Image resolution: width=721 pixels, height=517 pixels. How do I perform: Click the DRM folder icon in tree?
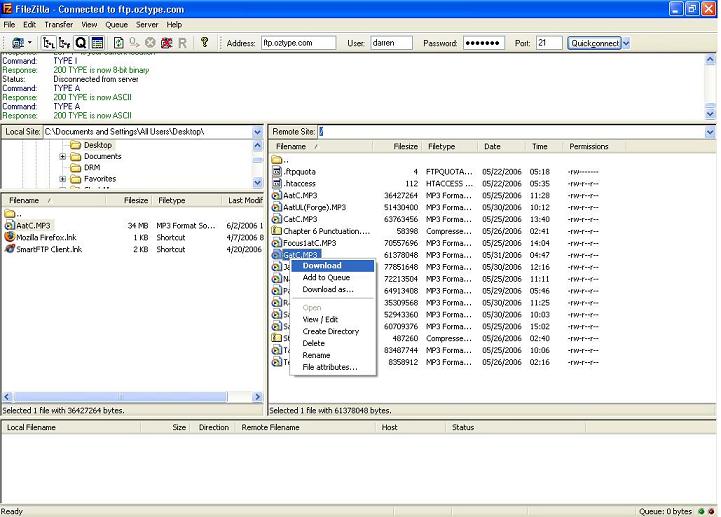tap(75, 167)
